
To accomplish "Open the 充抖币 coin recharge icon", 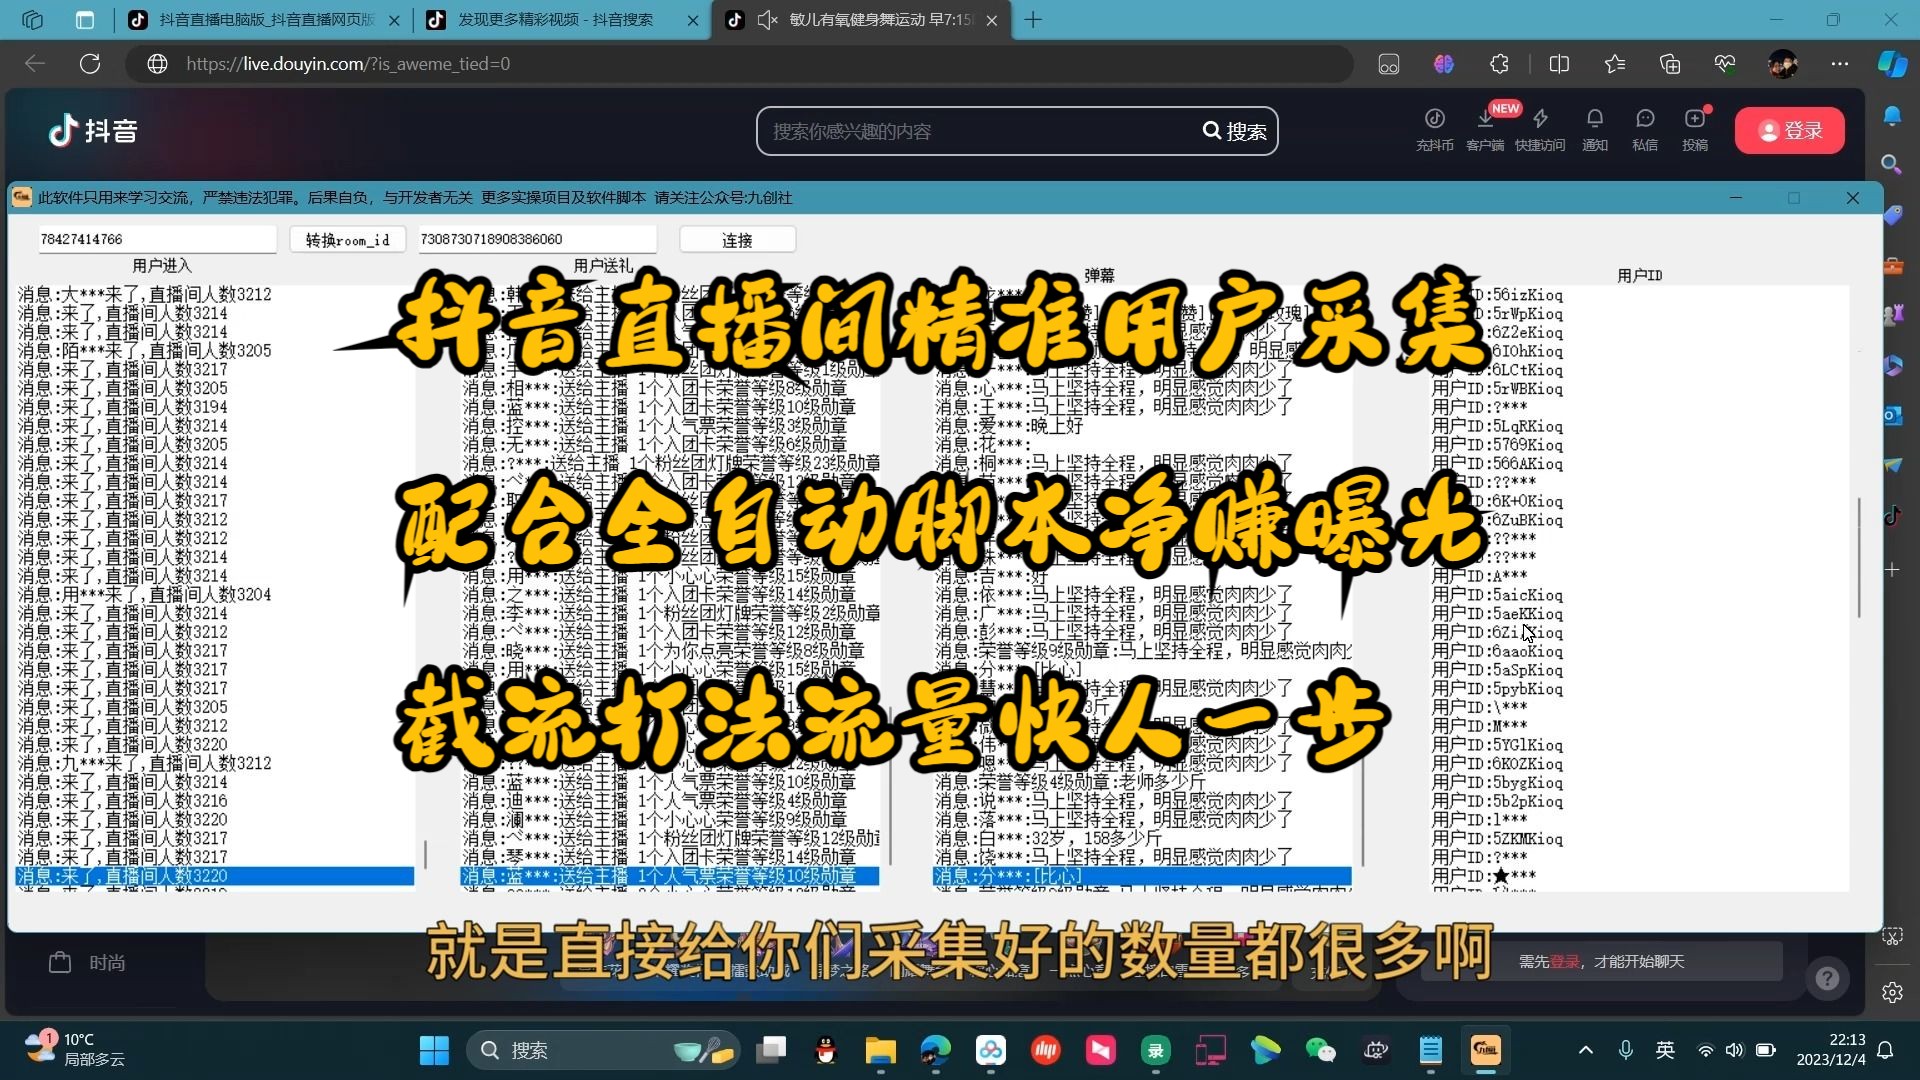I will pyautogui.click(x=1434, y=129).
